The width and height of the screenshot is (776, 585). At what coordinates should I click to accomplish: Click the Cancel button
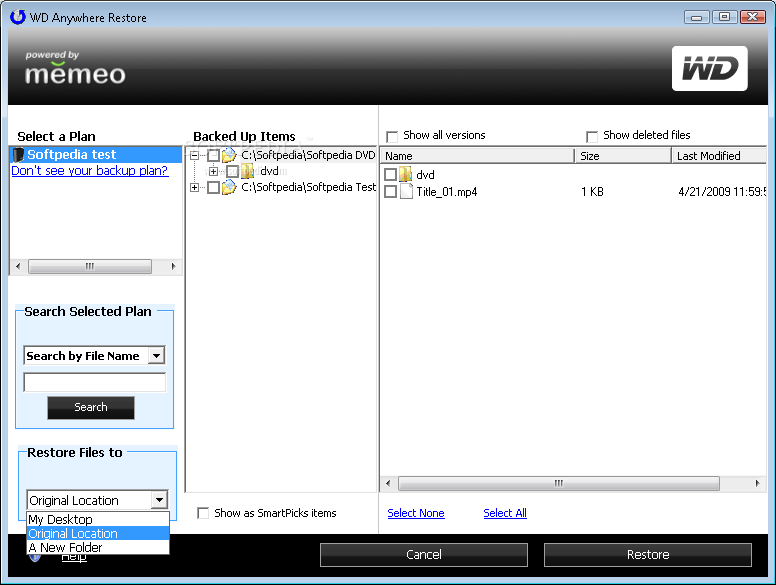424,554
